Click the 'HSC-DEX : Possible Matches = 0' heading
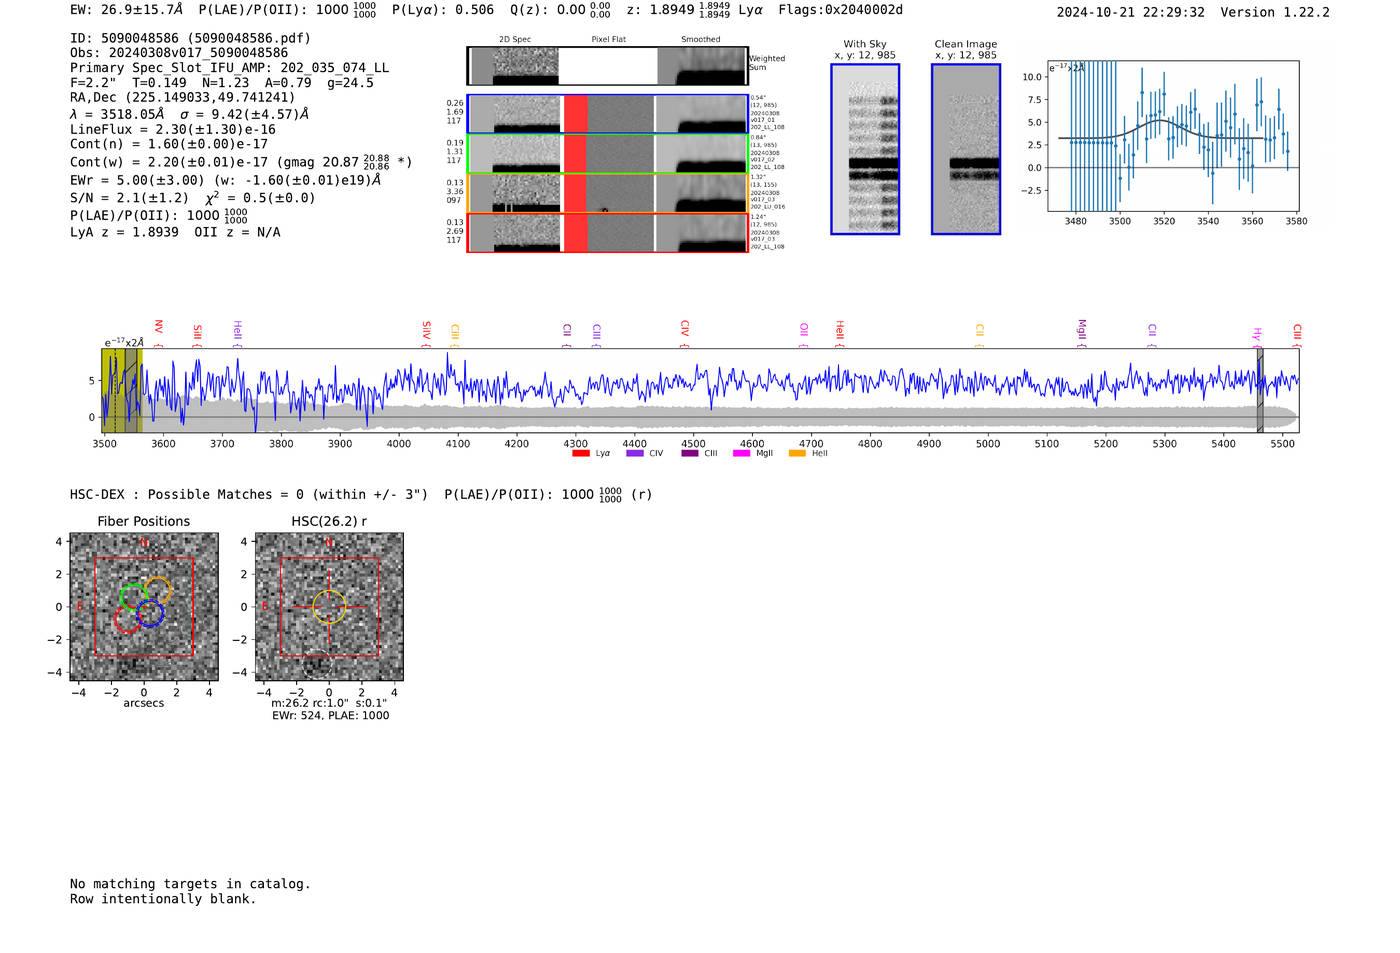 pos(187,495)
